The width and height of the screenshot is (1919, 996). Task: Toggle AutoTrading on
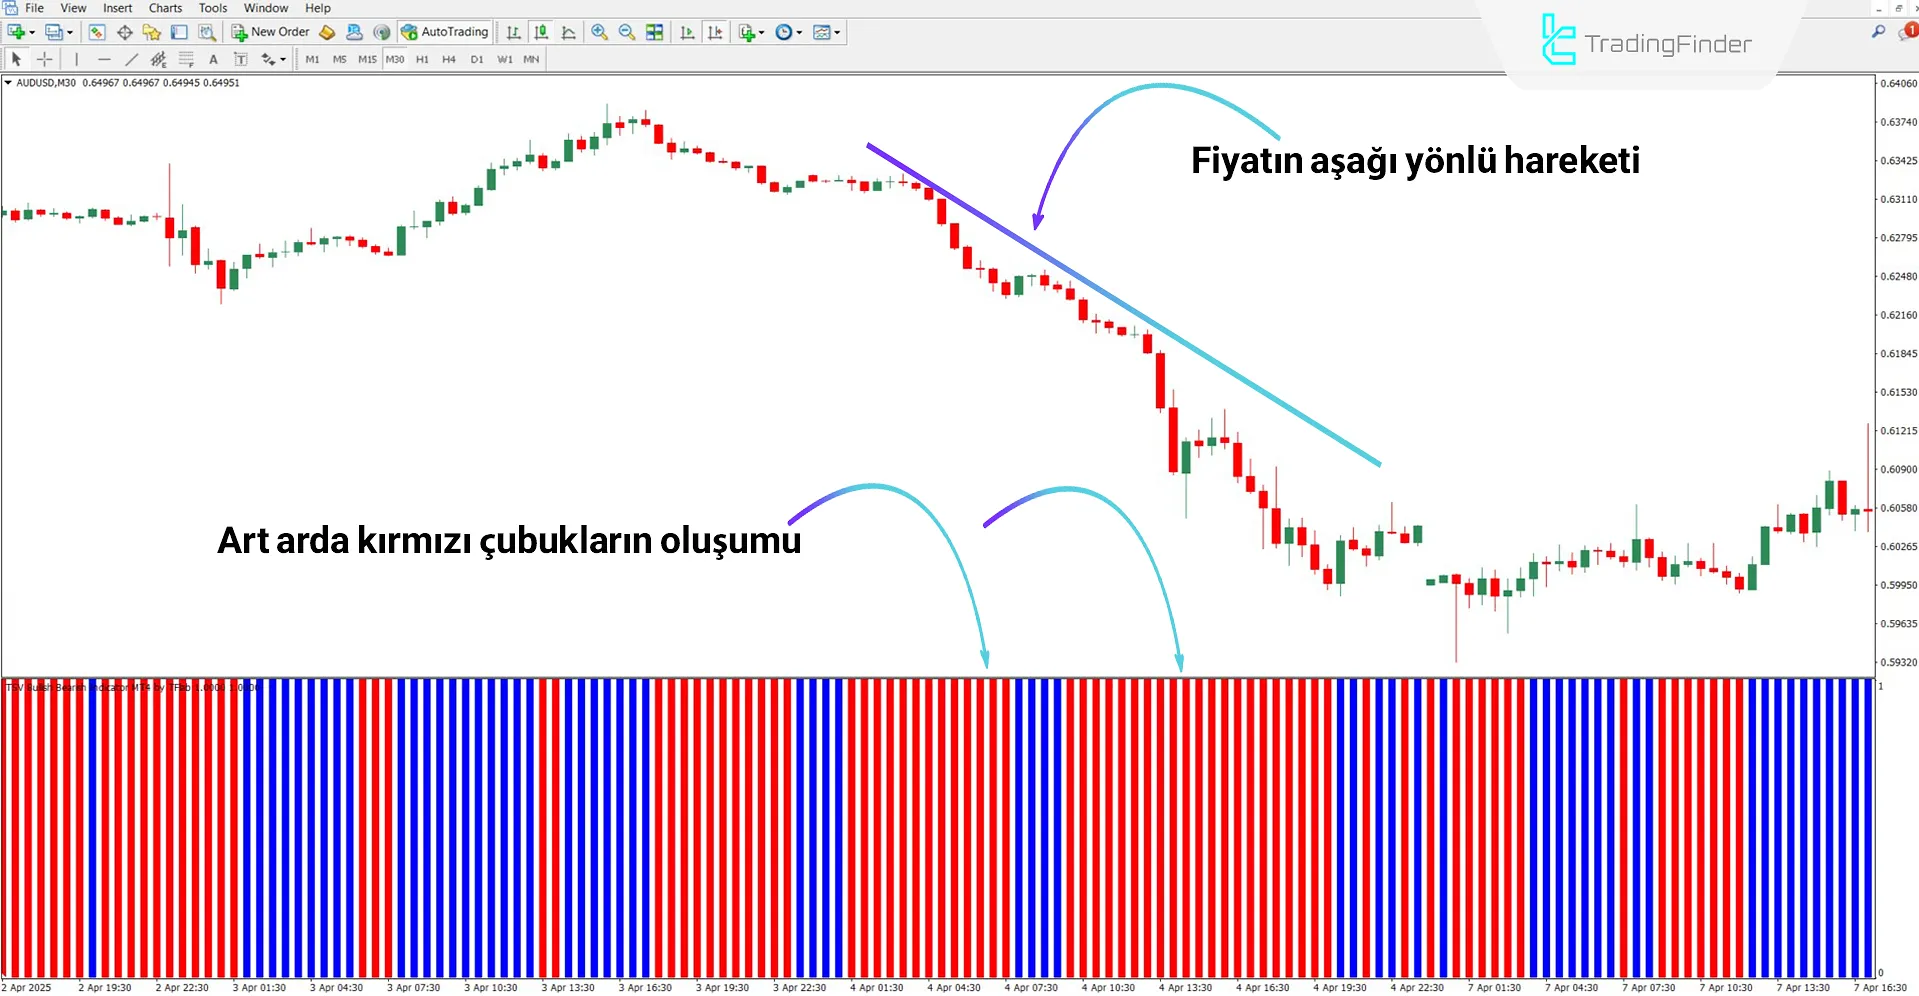pos(445,31)
